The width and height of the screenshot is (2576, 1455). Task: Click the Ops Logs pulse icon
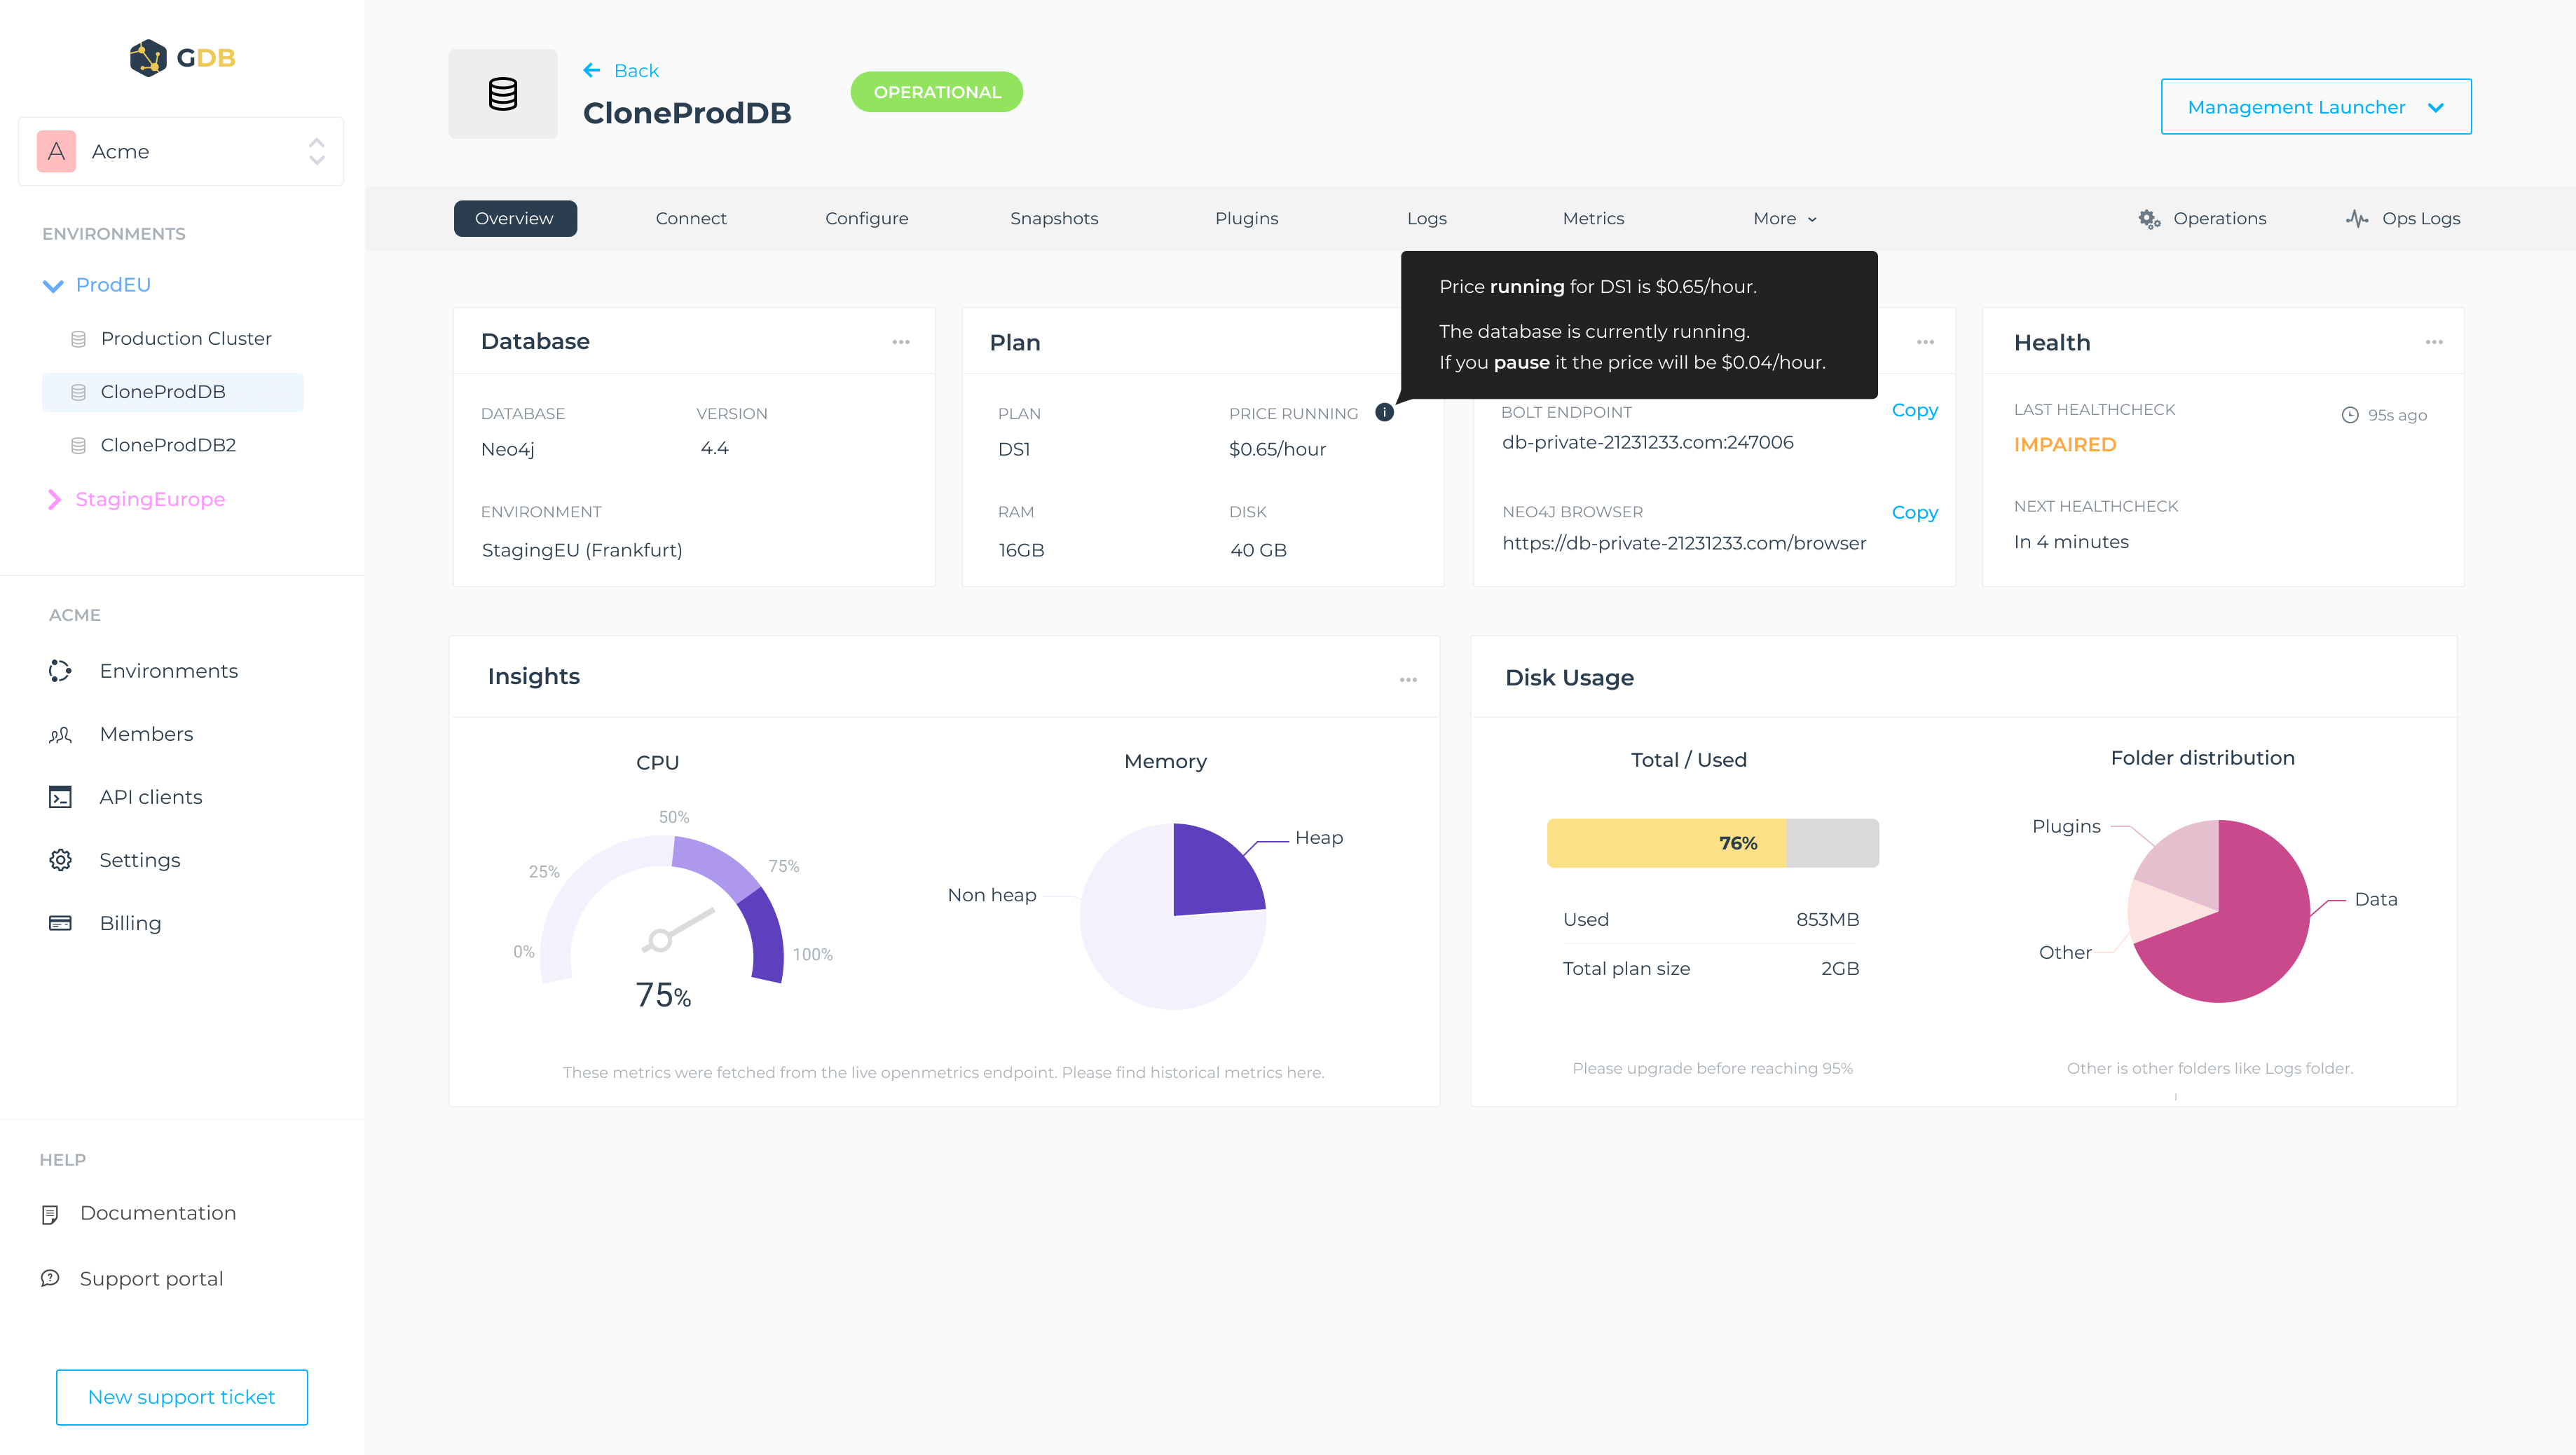point(2357,219)
